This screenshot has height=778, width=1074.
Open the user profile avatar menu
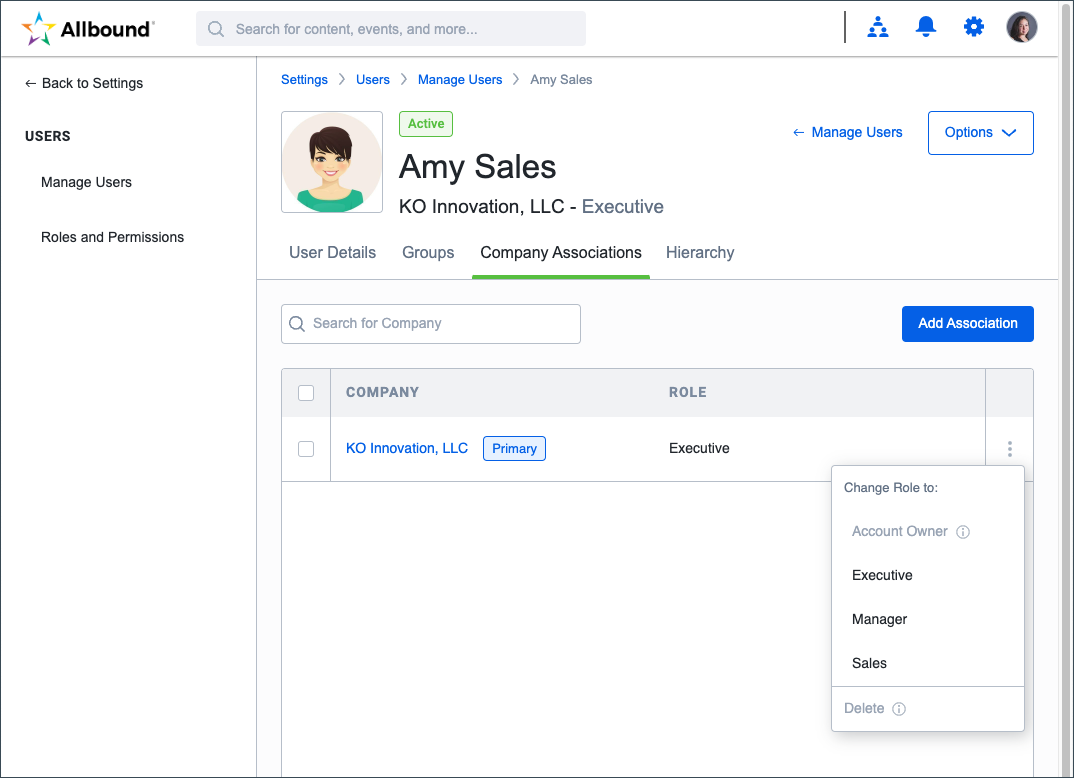coord(1021,27)
